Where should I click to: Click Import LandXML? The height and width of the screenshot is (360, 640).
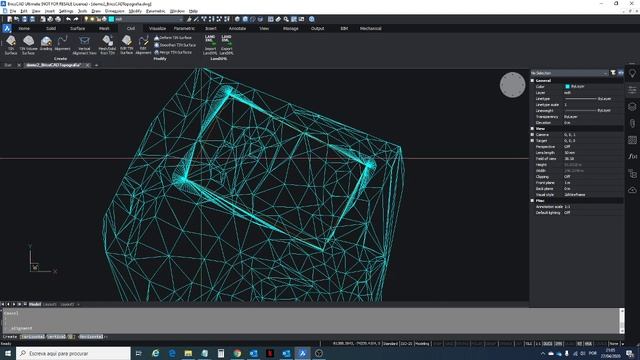click(210, 44)
